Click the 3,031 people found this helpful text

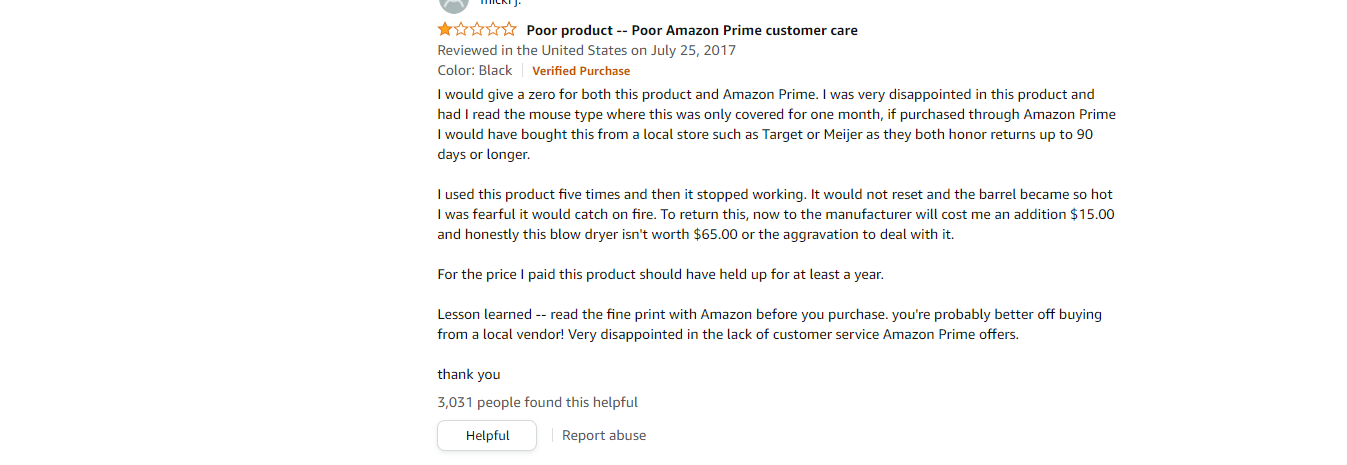click(537, 402)
